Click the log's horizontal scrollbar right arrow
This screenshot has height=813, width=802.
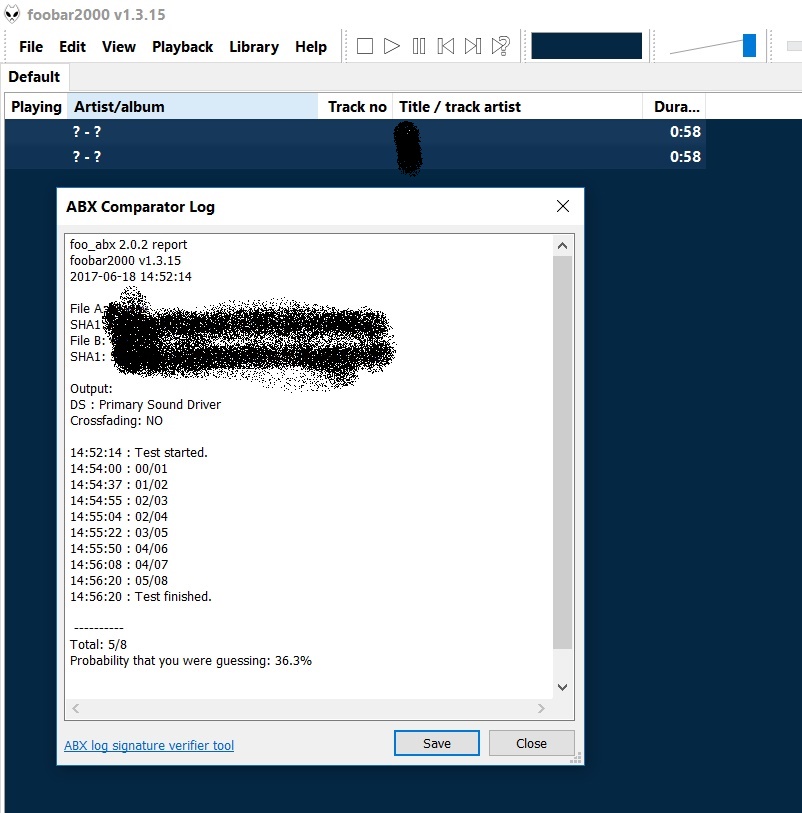541,708
